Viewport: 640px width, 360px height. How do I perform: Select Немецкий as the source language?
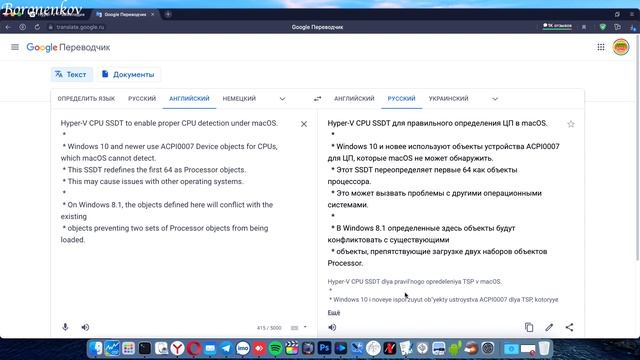click(239, 99)
